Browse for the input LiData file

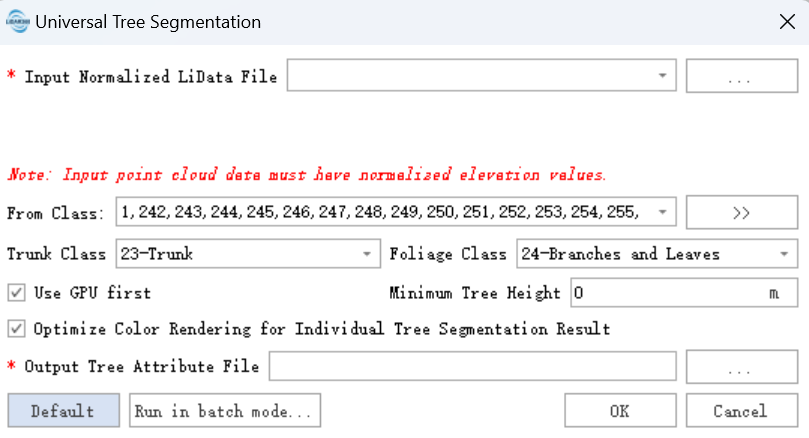tap(741, 76)
